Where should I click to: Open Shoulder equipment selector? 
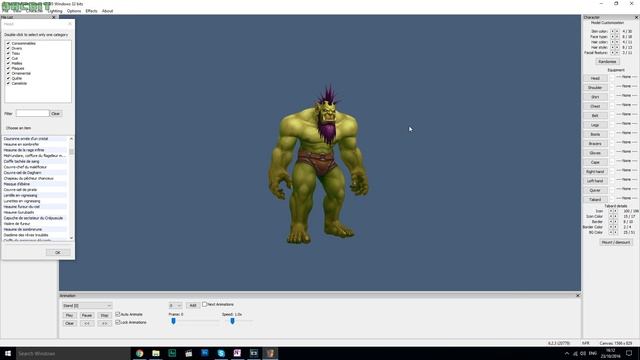pos(595,87)
